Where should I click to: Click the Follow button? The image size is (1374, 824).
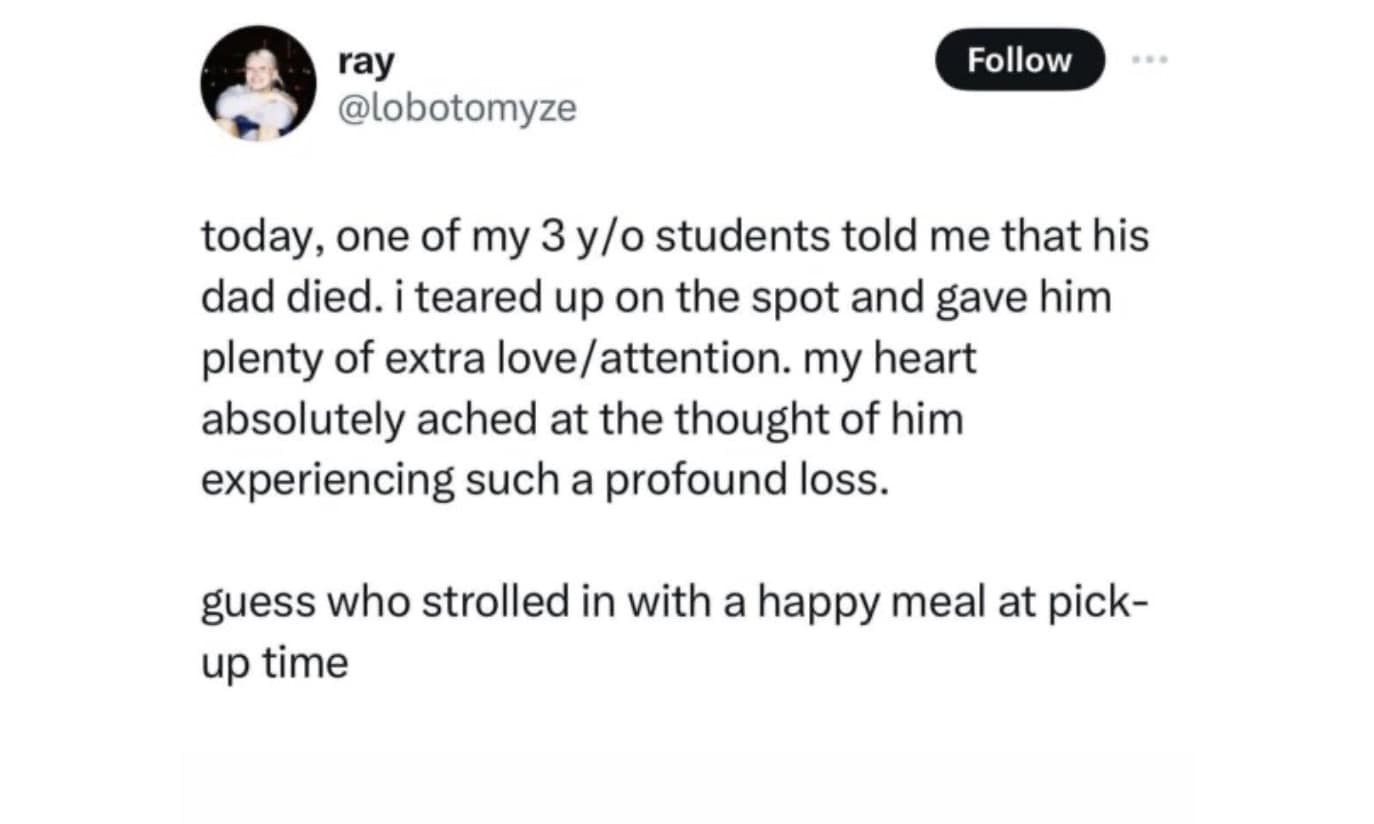[1018, 60]
